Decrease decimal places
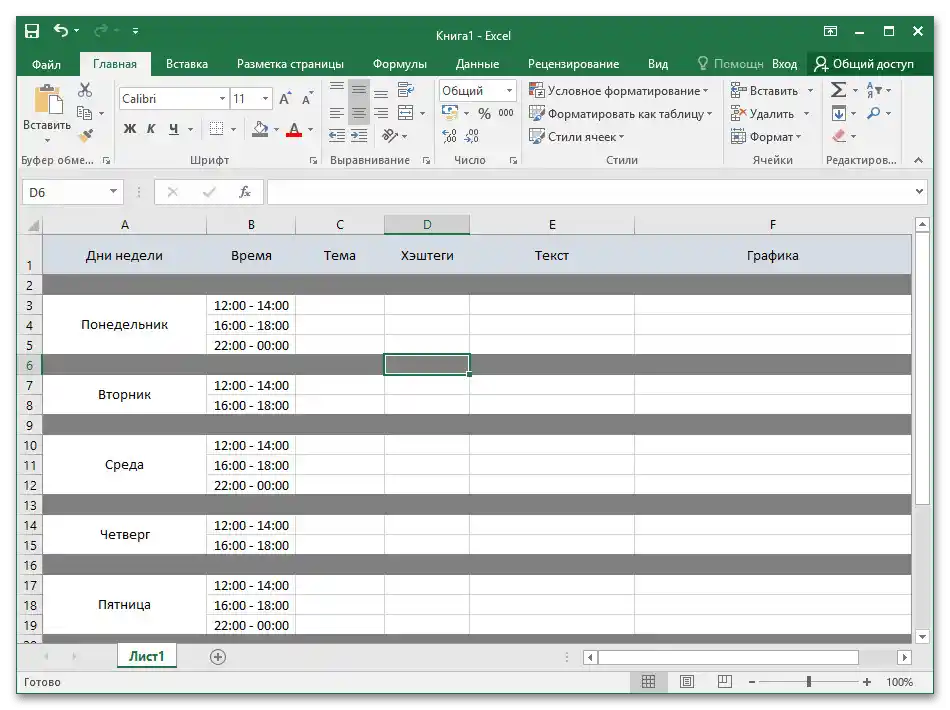This screenshot has height=710, width=950. click(x=471, y=136)
